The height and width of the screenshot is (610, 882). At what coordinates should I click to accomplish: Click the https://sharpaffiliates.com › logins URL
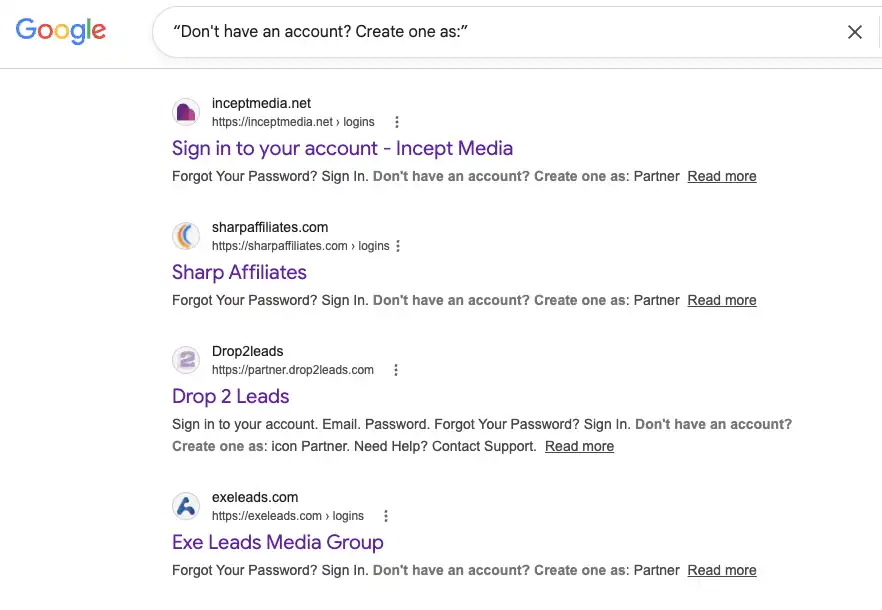point(300,246)
